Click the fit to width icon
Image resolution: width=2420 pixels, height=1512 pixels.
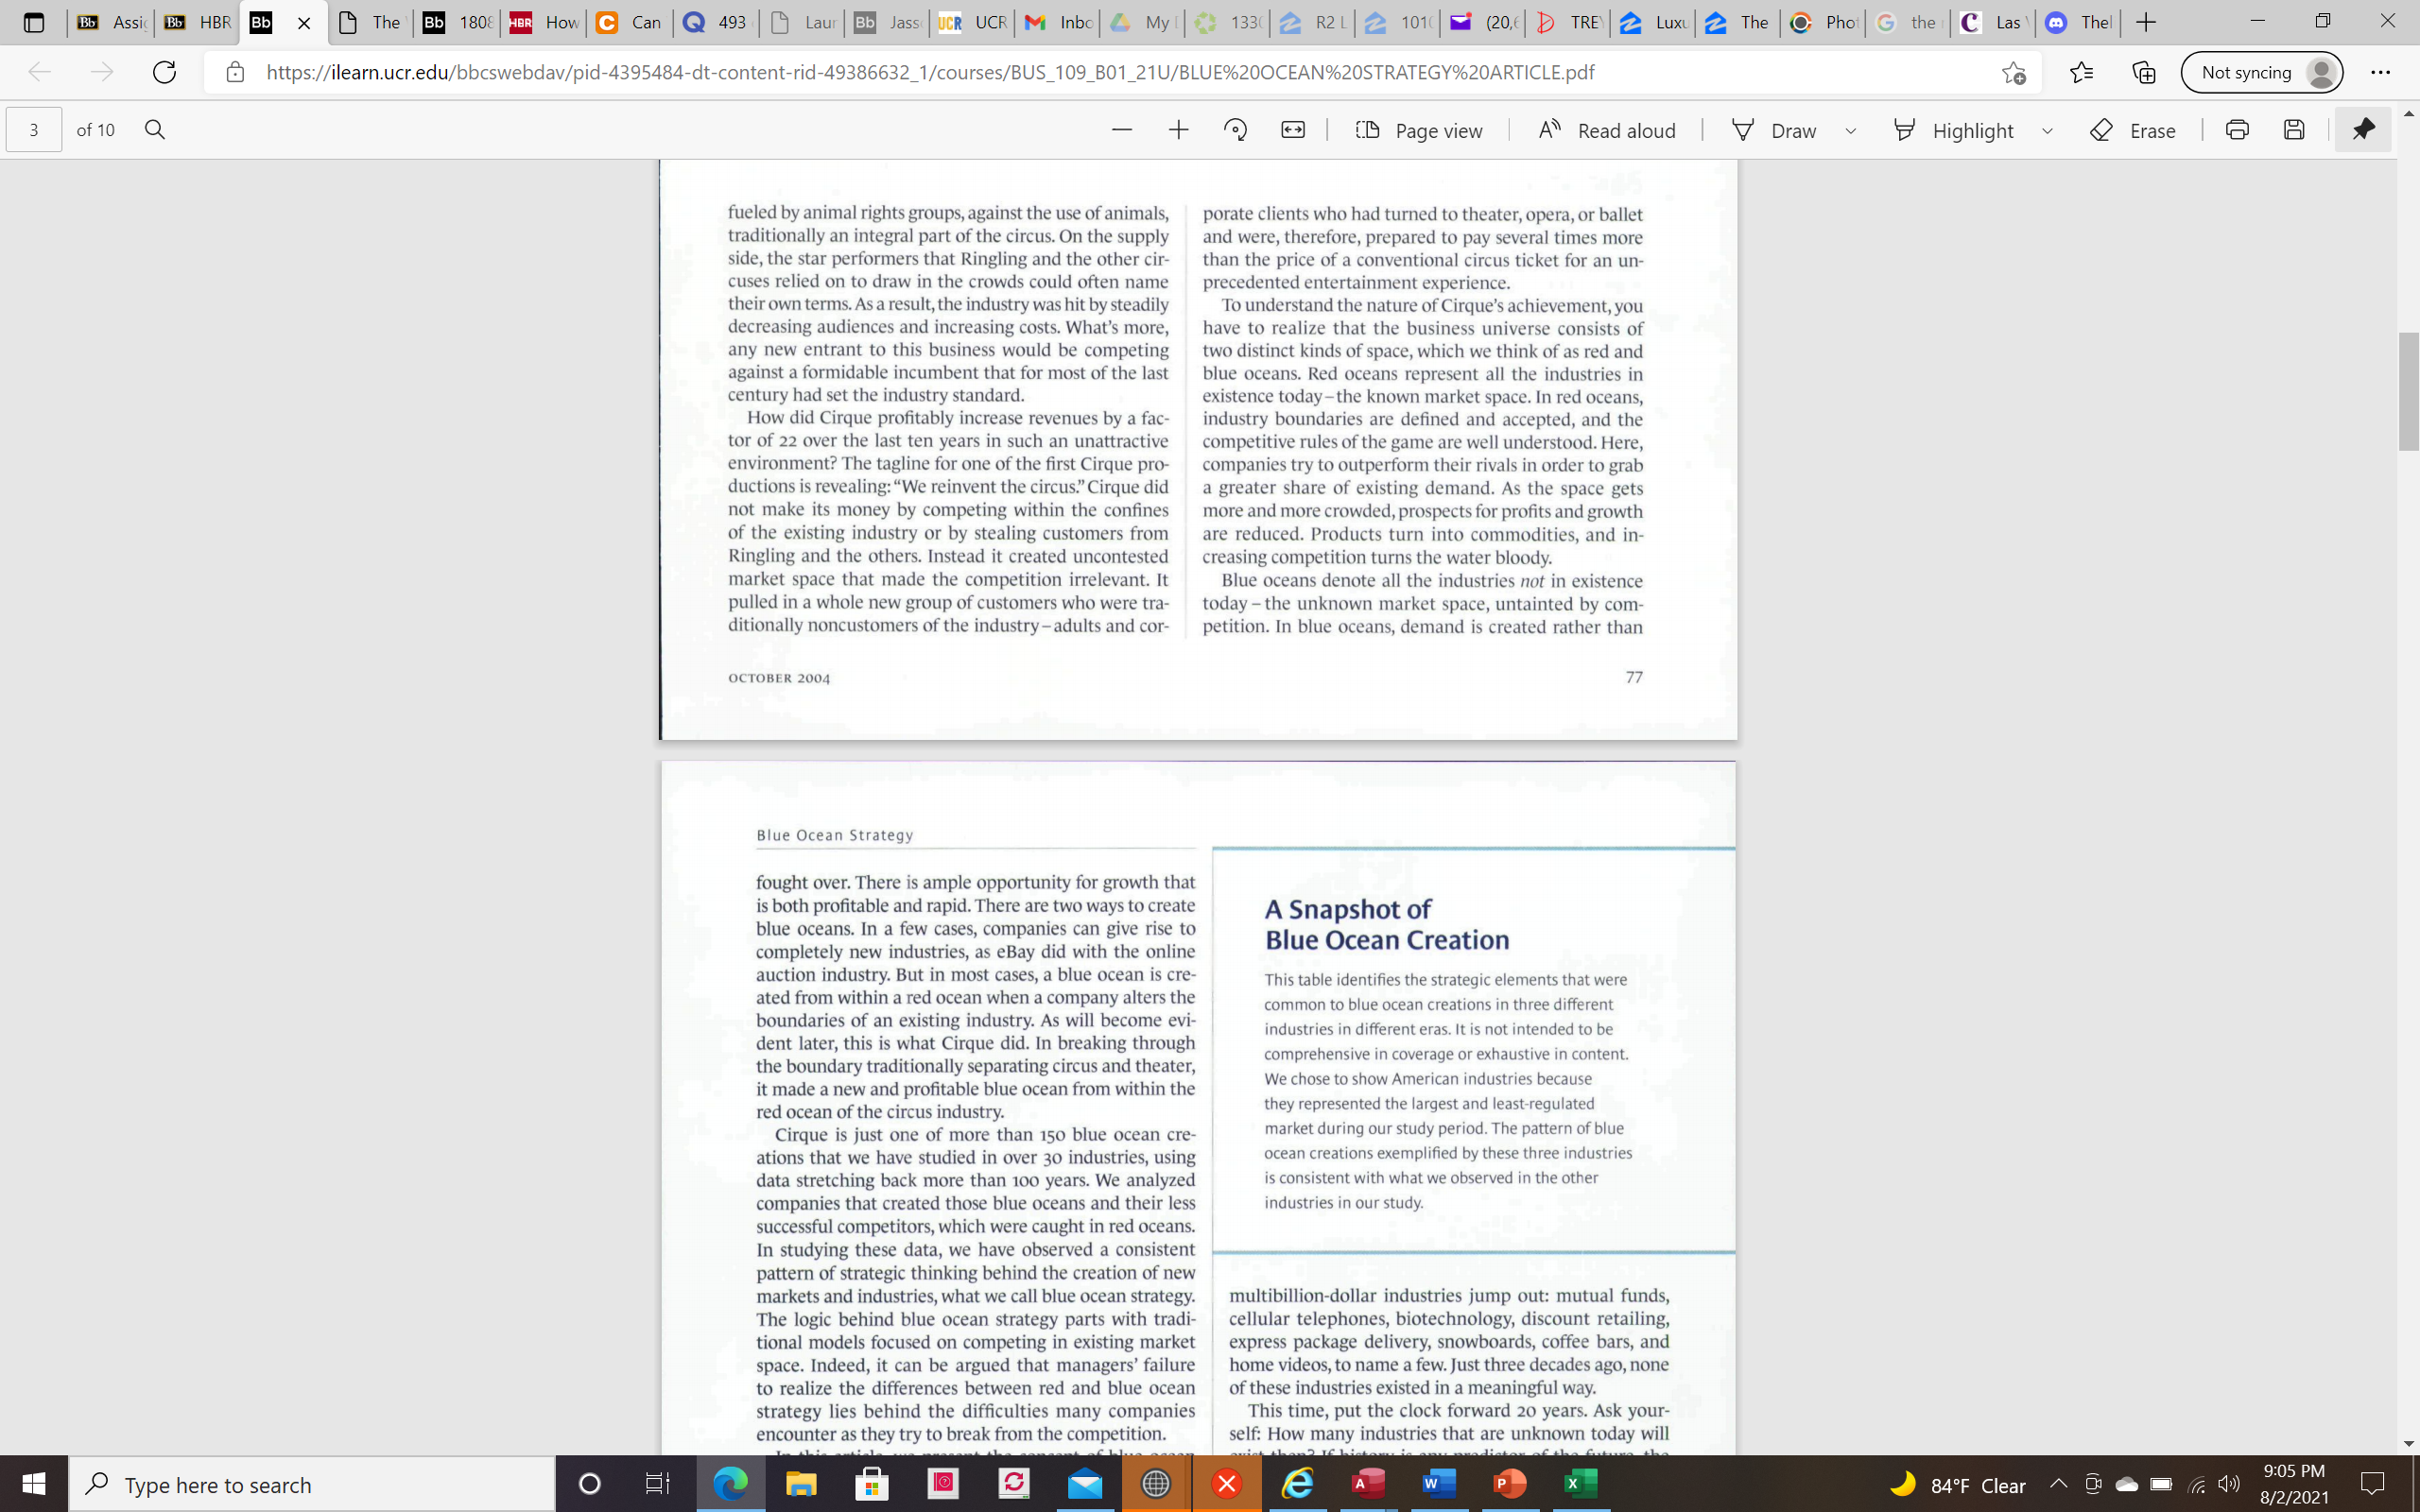tap(1293, 130)
